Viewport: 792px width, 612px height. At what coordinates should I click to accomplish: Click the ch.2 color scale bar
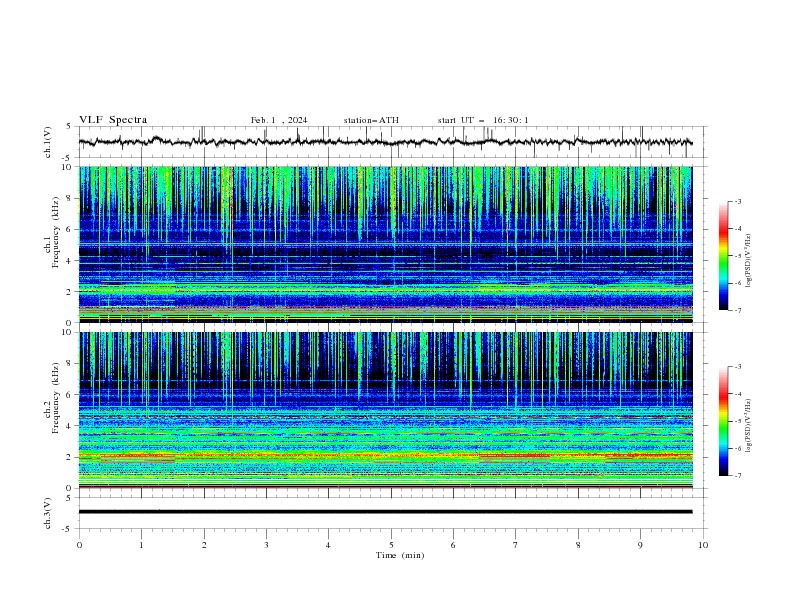coord(723,421)
